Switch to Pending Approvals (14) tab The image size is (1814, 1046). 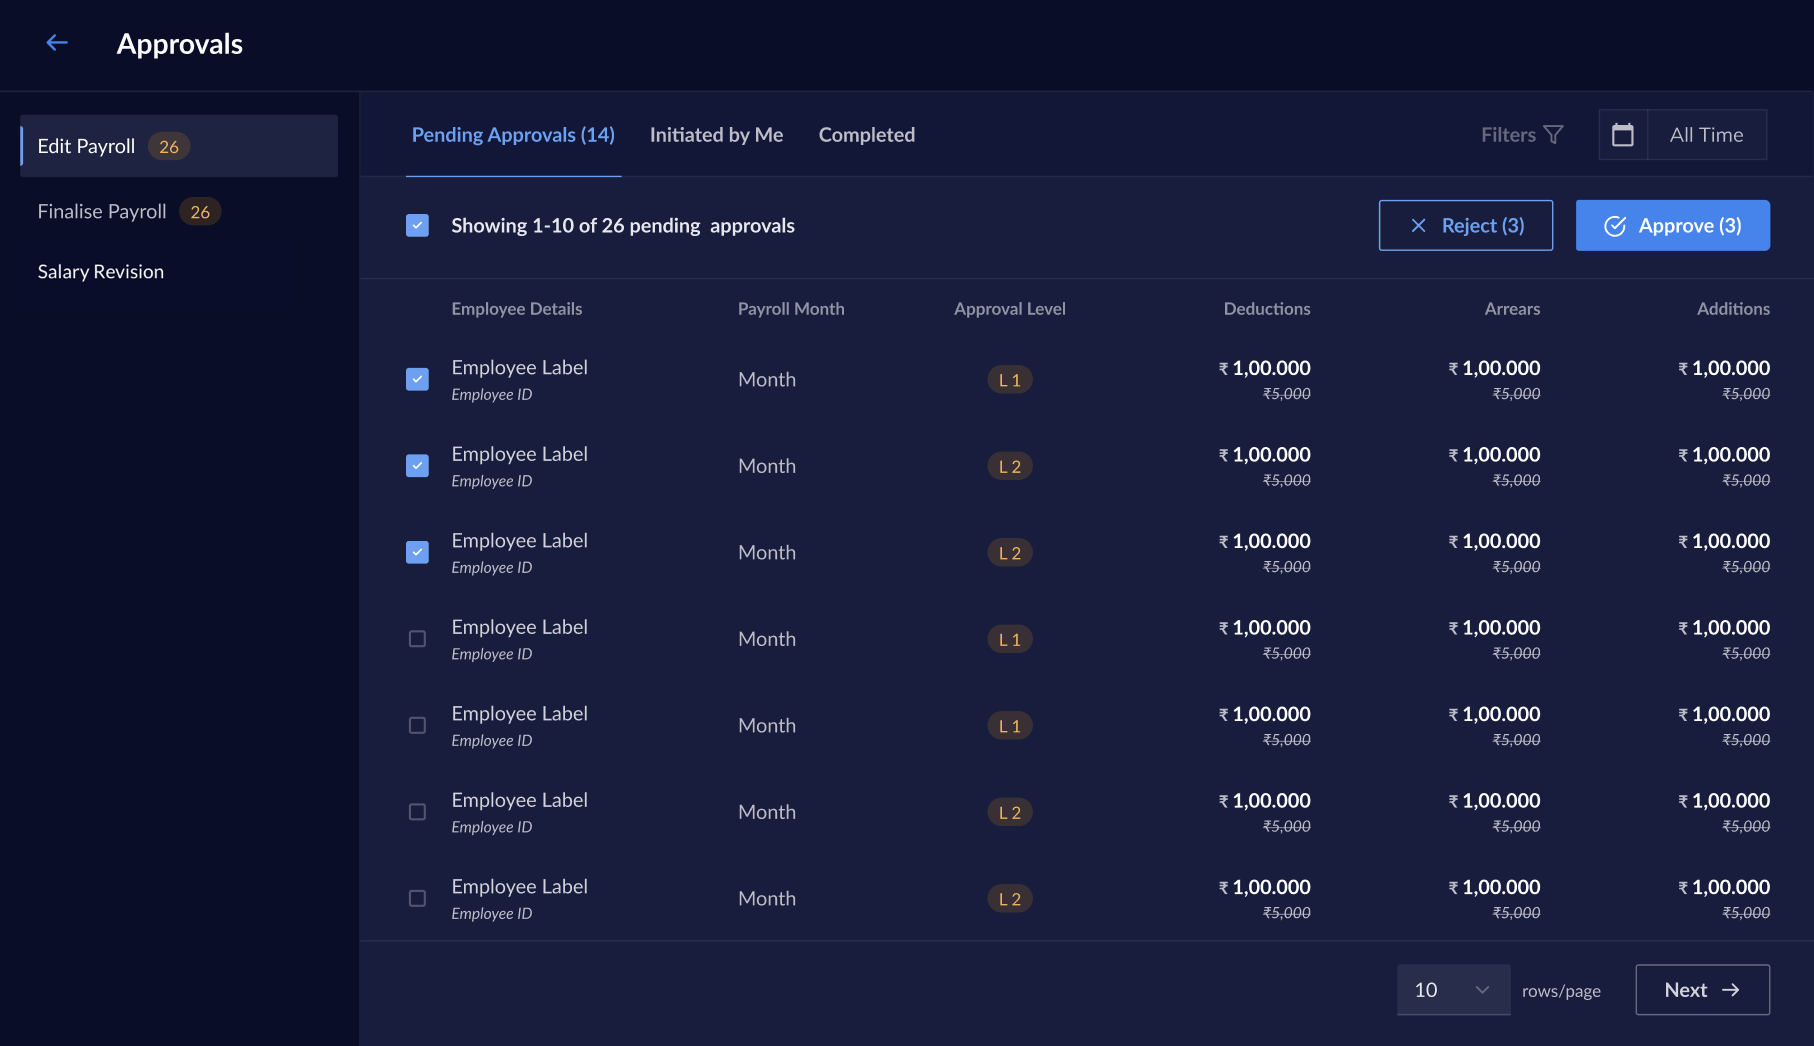513,135
